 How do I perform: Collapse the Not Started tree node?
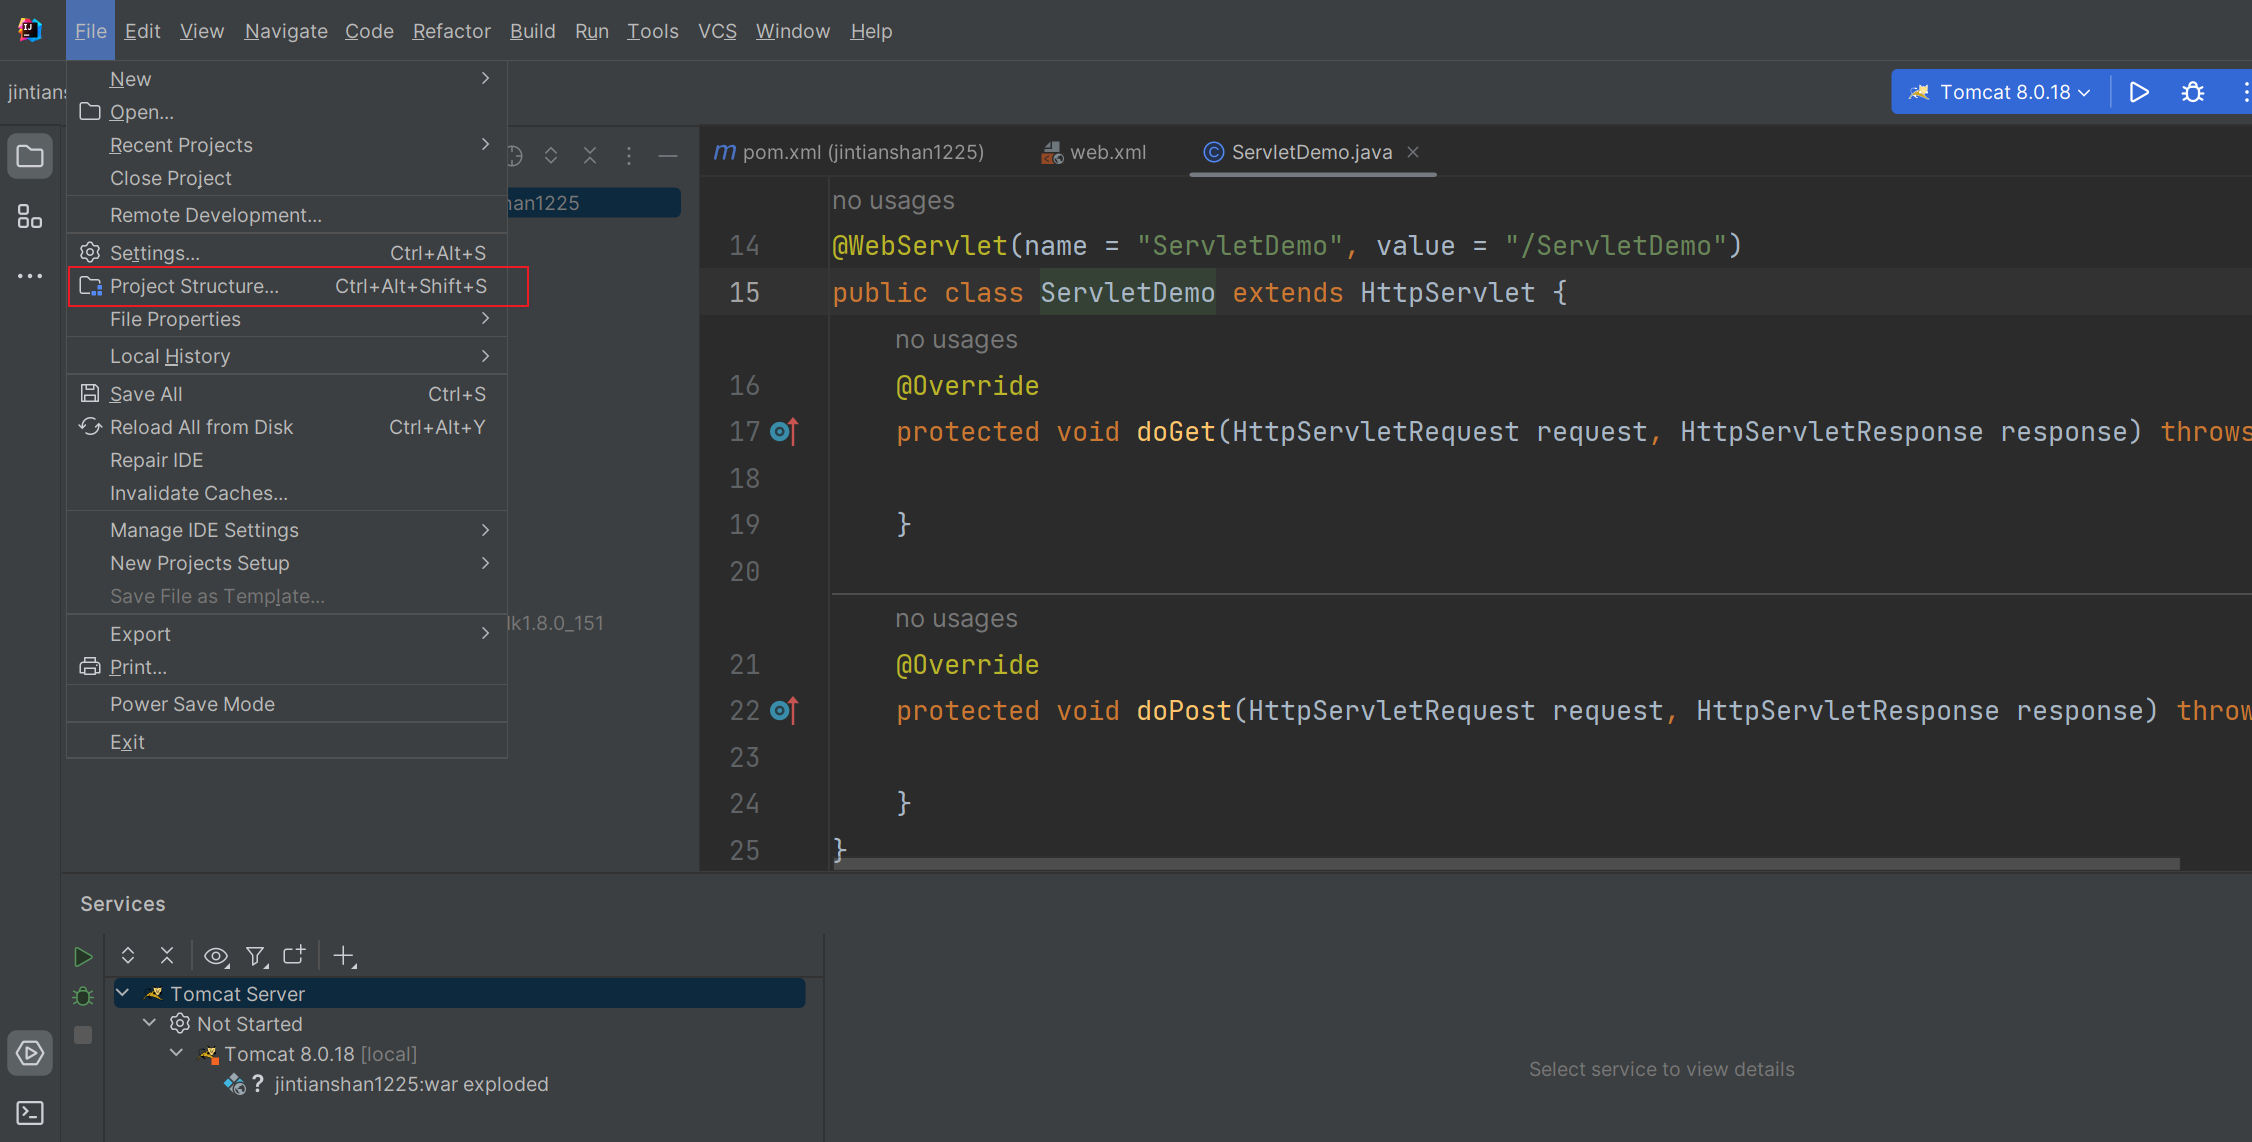[x=150, y=1023]
